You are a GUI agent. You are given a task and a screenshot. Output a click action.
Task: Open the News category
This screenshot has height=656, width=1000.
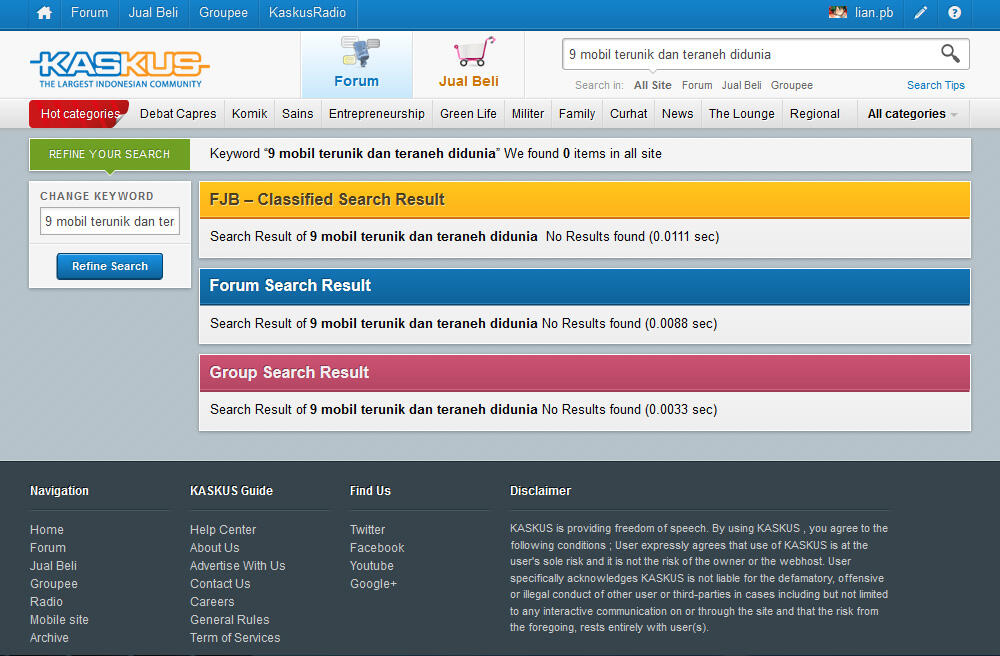click(677, 114)
